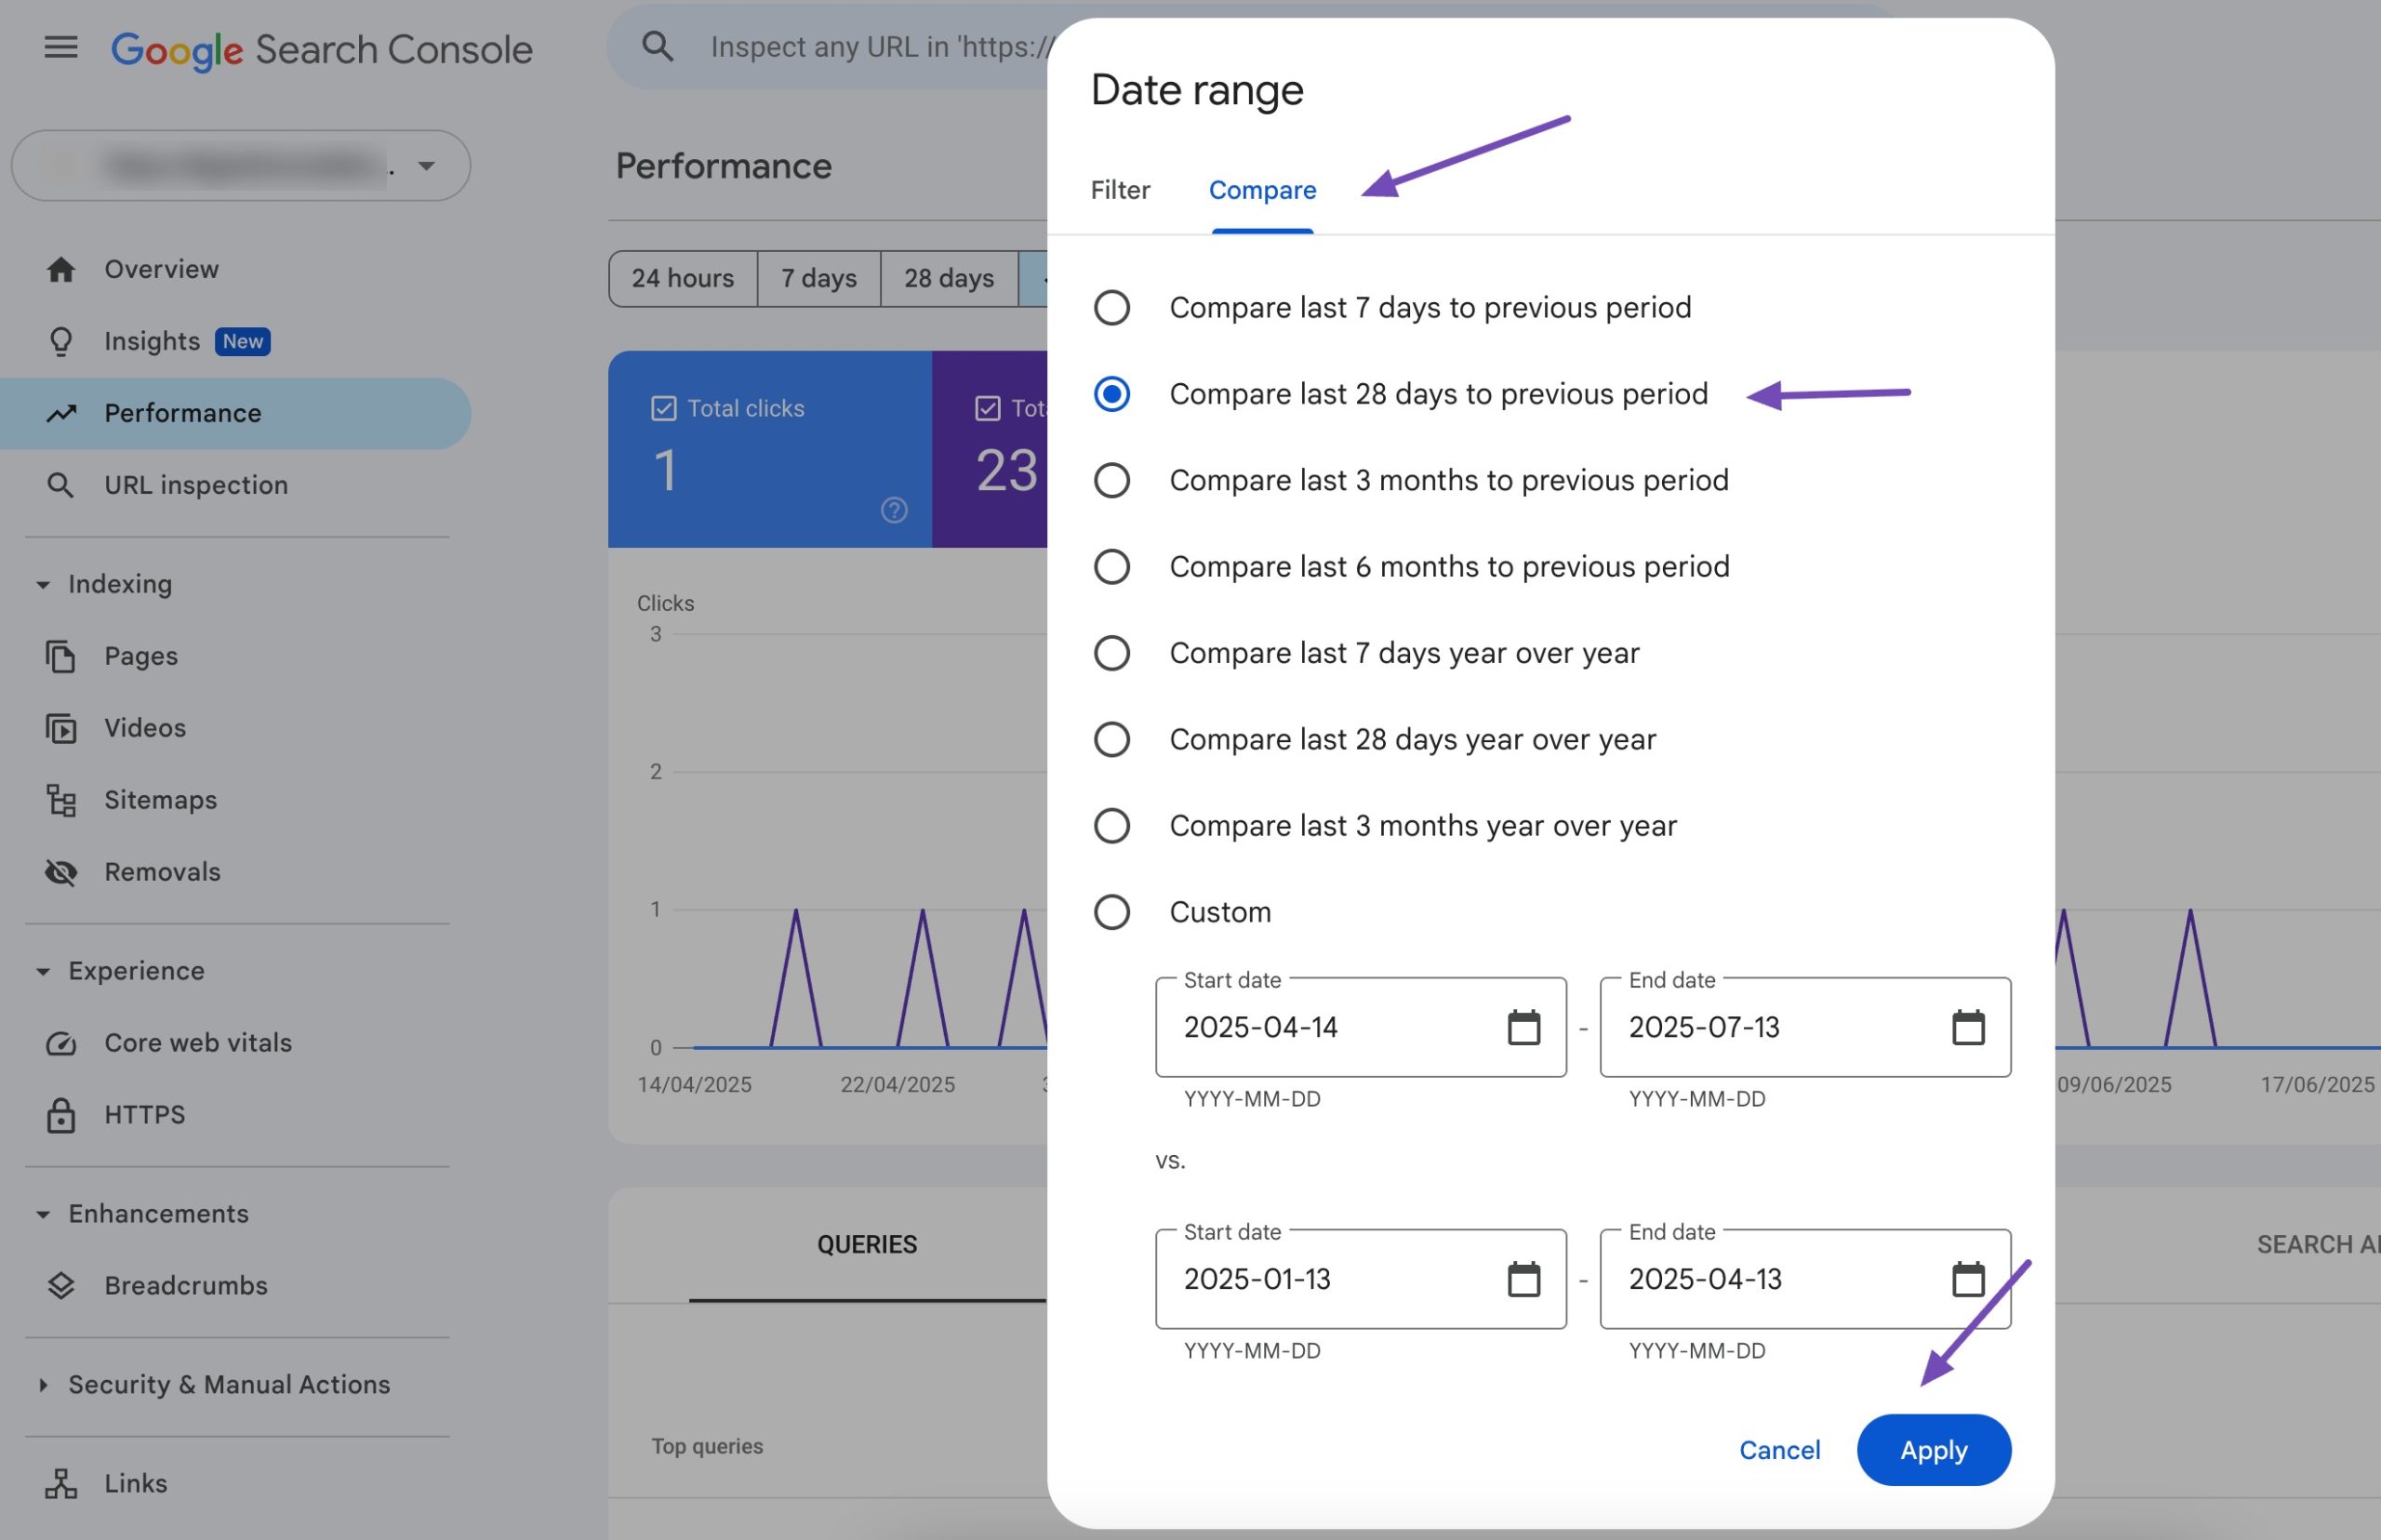The height and width of the screenshot is (1540, 2381).
Task: Open the navigation hamburger menu
Action: click(x=59, y=46)
